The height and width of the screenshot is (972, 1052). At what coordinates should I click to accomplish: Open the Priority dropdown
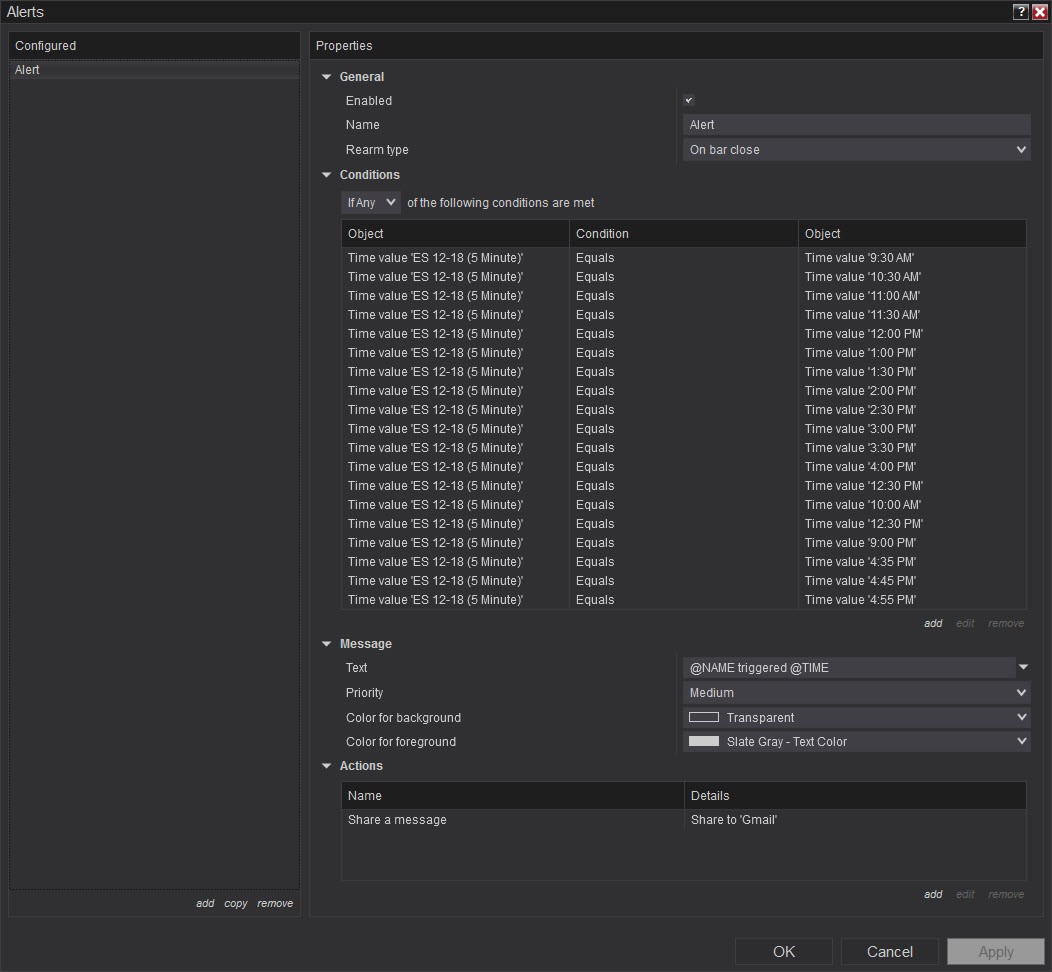856,693
